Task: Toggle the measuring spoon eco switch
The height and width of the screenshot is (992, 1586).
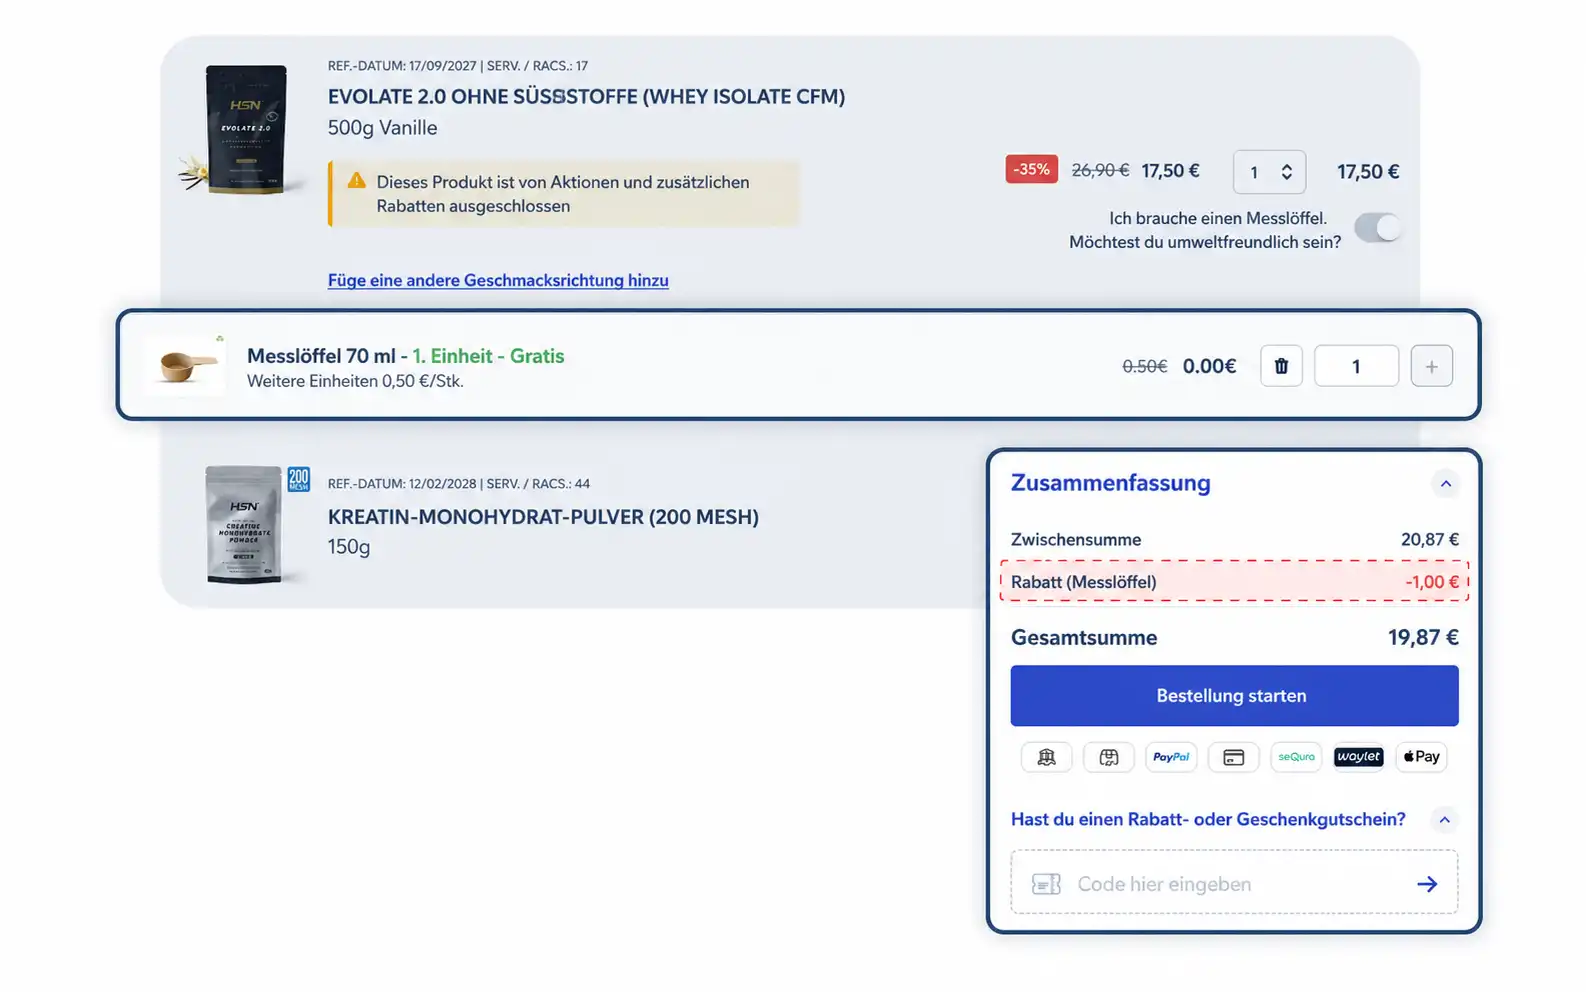Action: tap(1378, 228)
